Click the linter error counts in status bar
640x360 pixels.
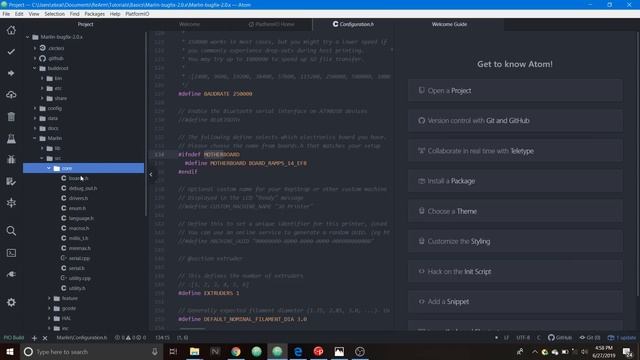tap(130, 338)
